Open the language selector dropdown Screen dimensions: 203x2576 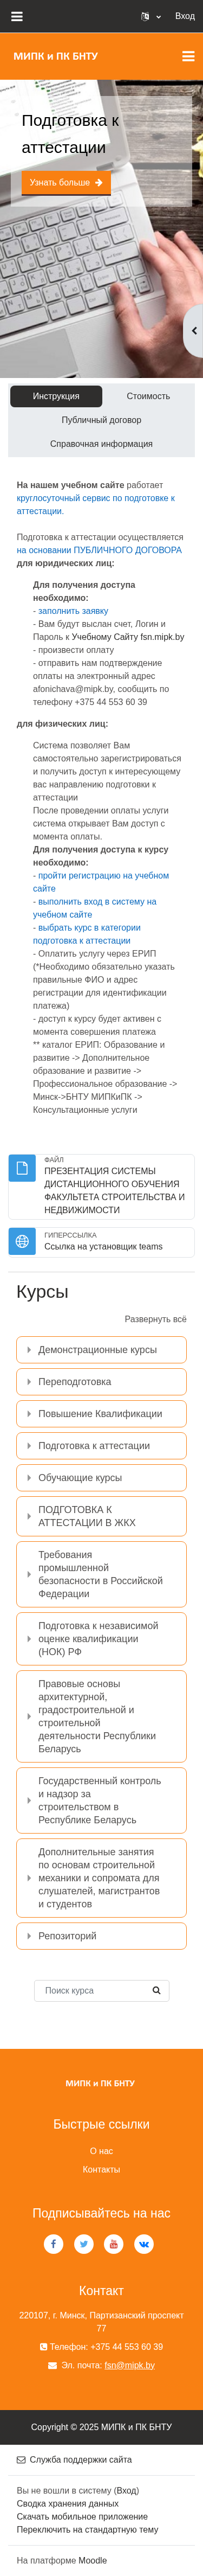point(151,16)
